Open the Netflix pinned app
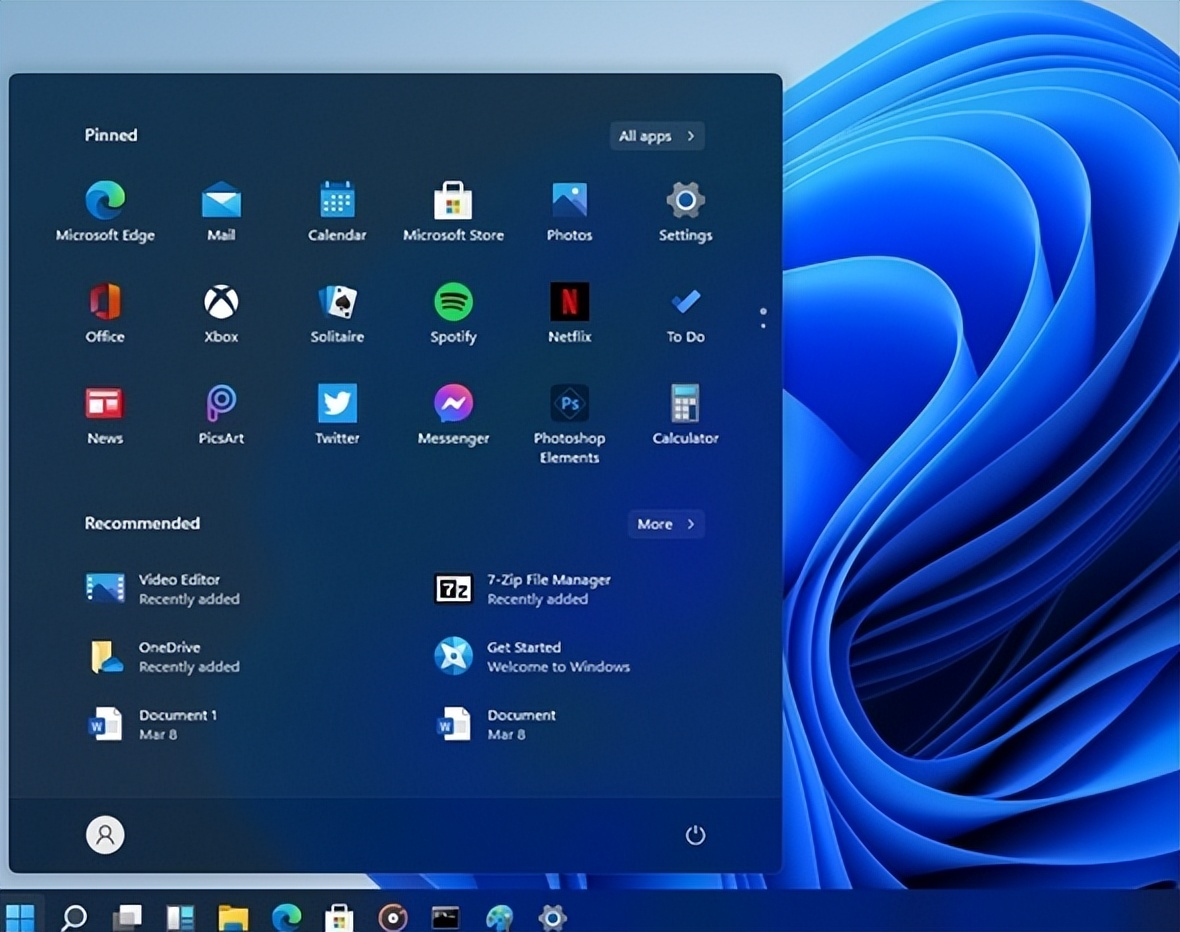1180x932 pixels. pos(569,303)
